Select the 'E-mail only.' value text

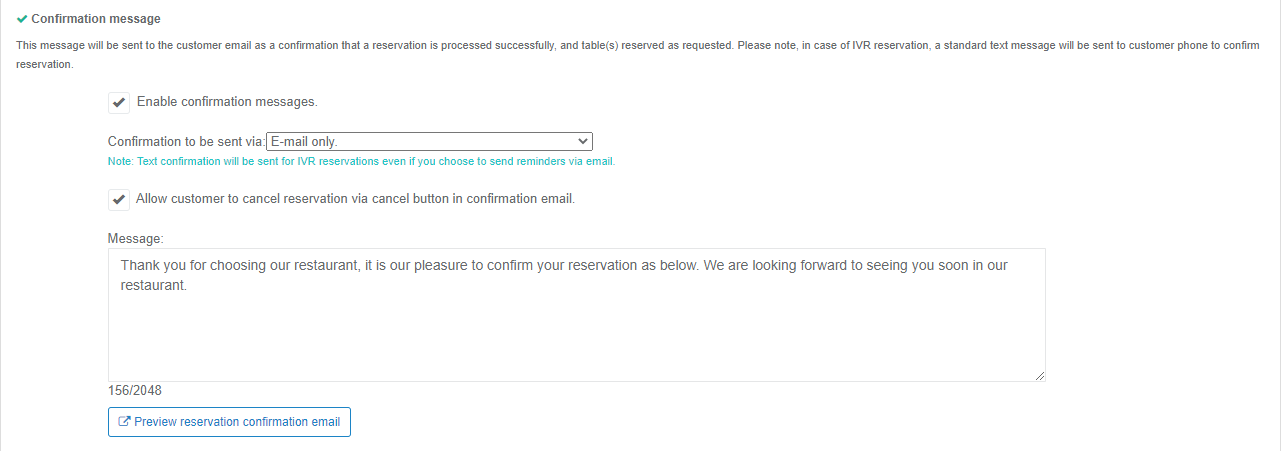[x=304, y=142]
